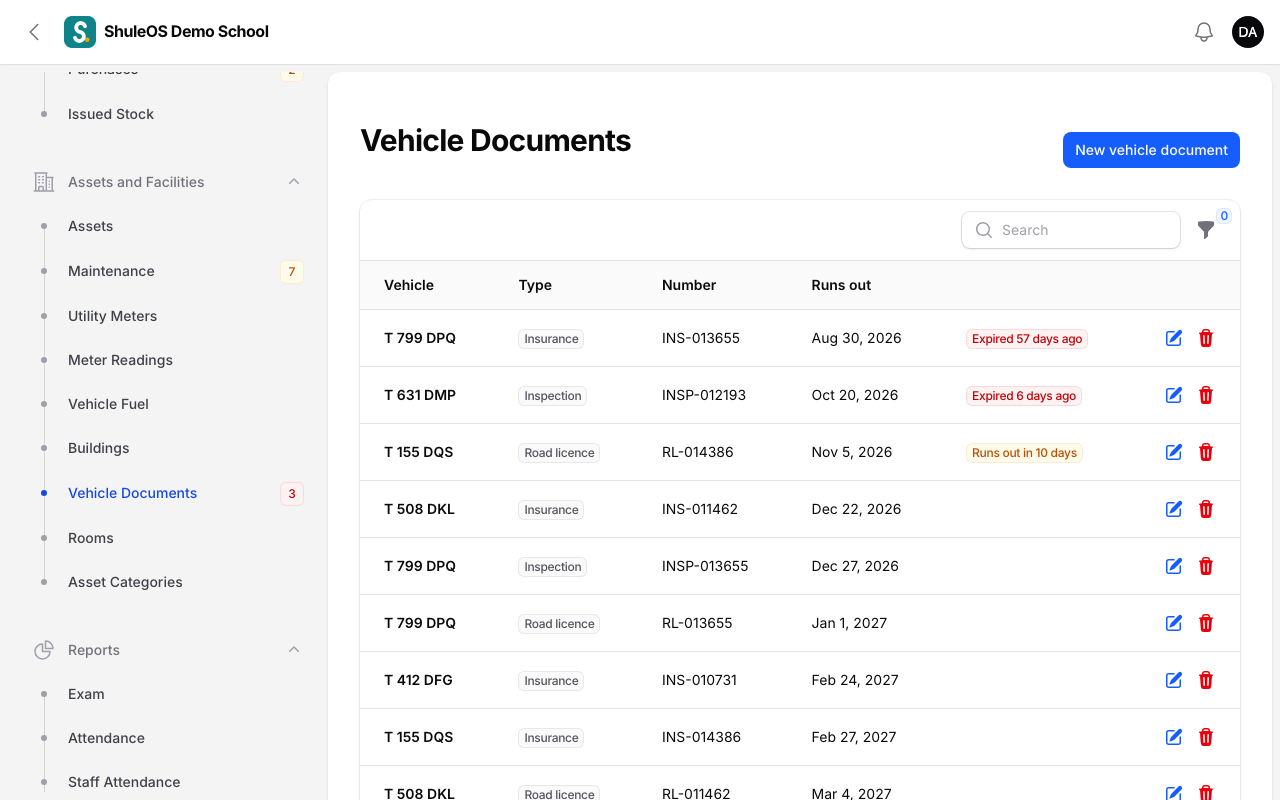Edit the INS-014386 insurance document
The height and width of the screenshot is (800, 1280).
tap(1174, 737)
